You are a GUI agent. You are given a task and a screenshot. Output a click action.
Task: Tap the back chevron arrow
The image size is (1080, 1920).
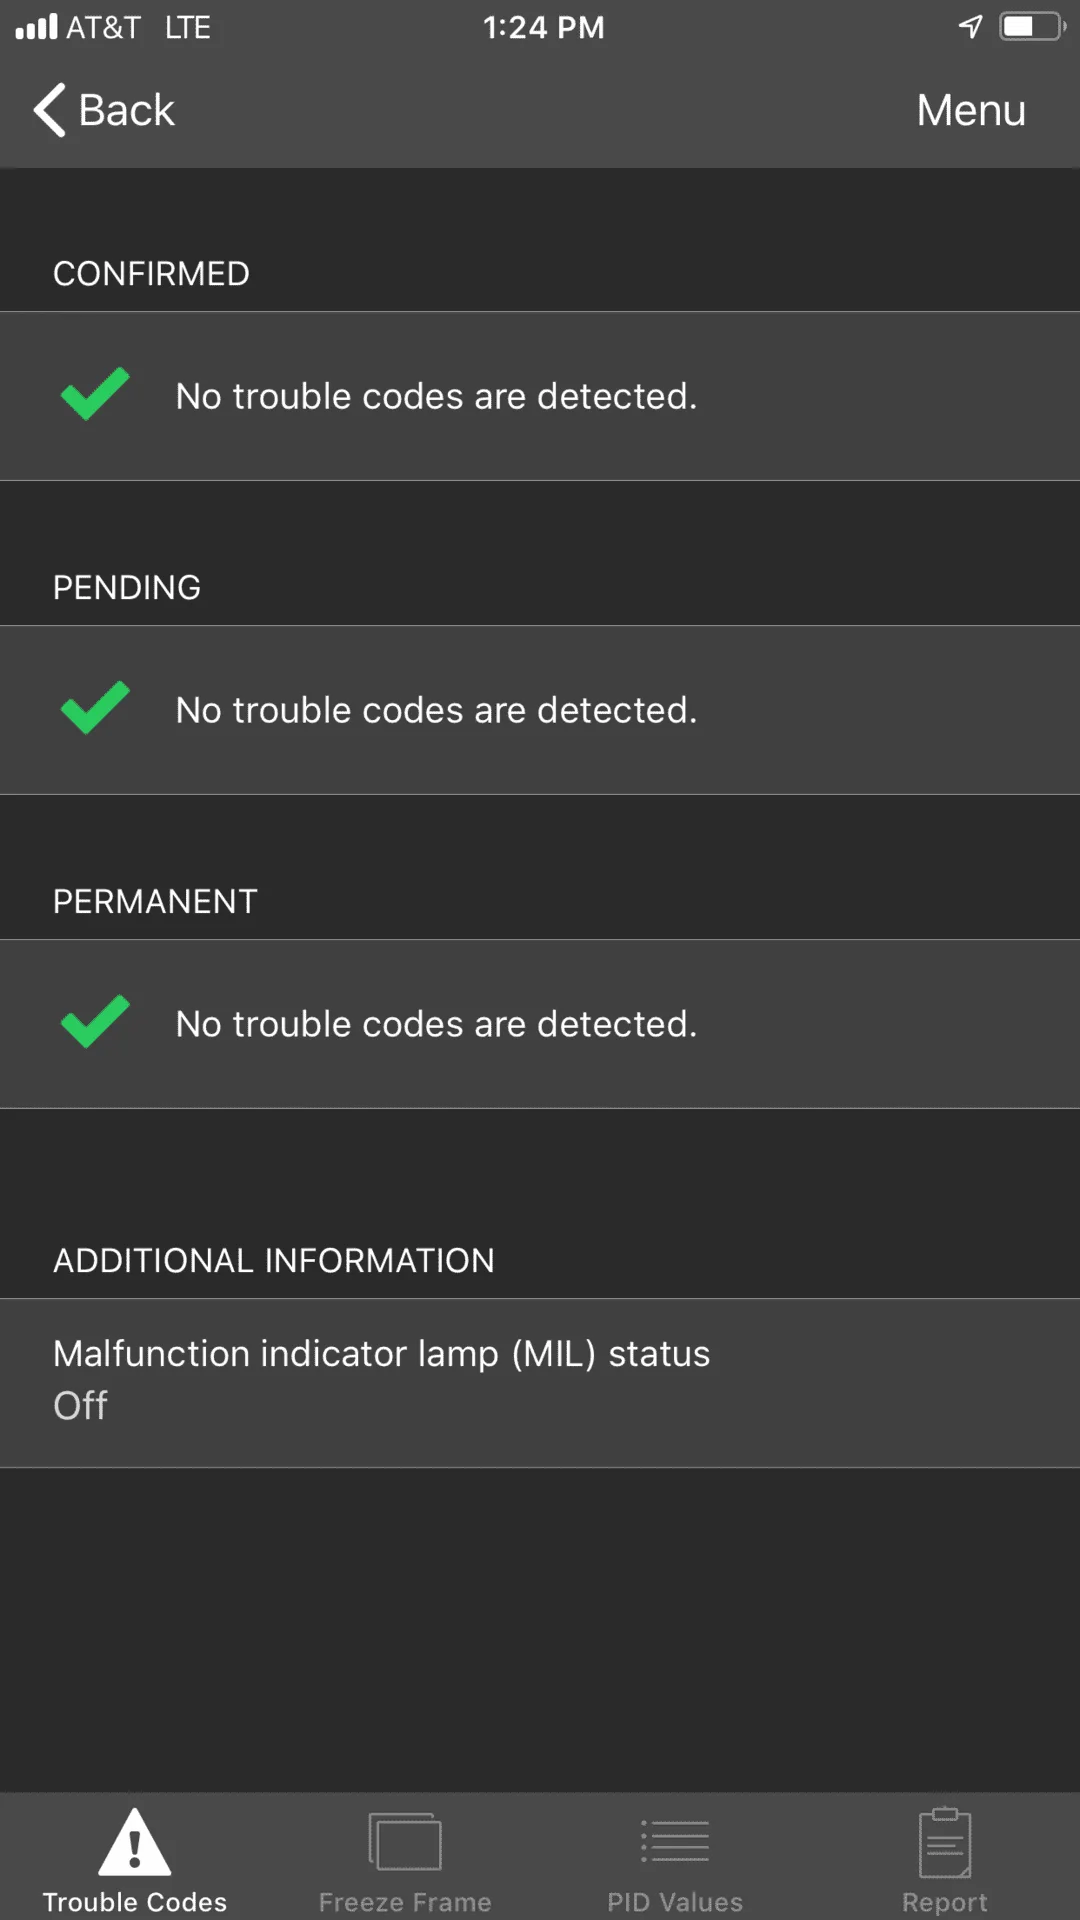point(49,110)
